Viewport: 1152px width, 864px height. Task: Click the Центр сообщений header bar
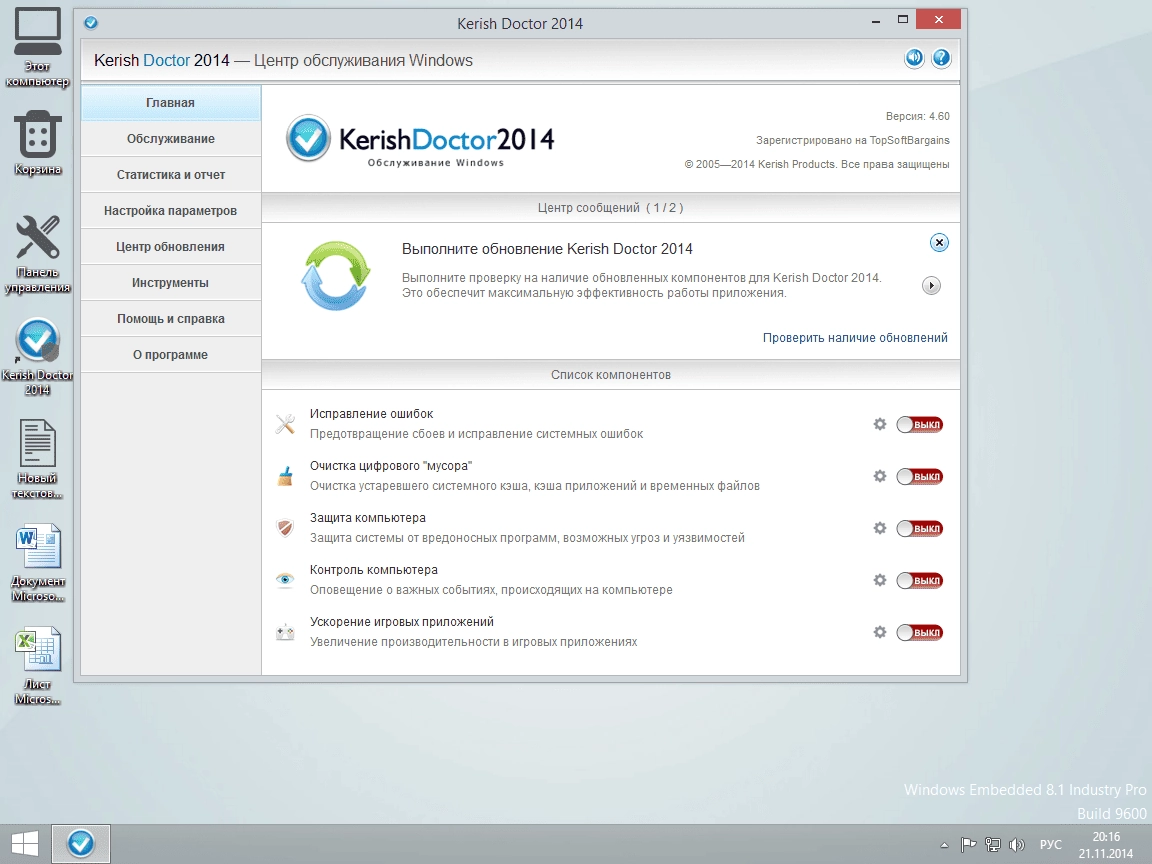(611, 208)
